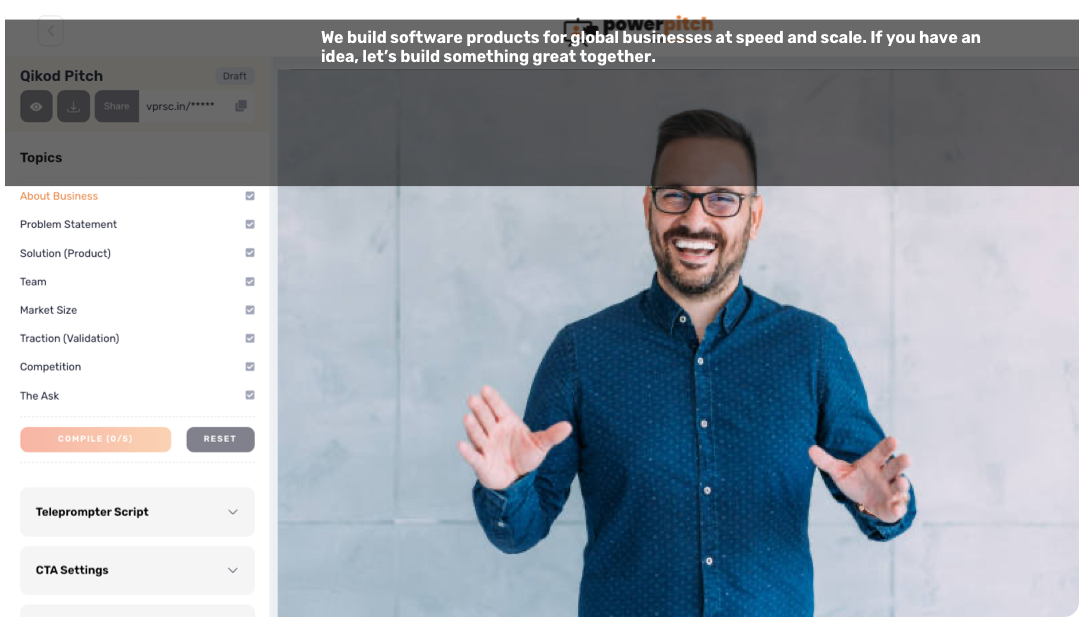
Task: Uncheck the Market Size checkbox
Action: [250, 310]
